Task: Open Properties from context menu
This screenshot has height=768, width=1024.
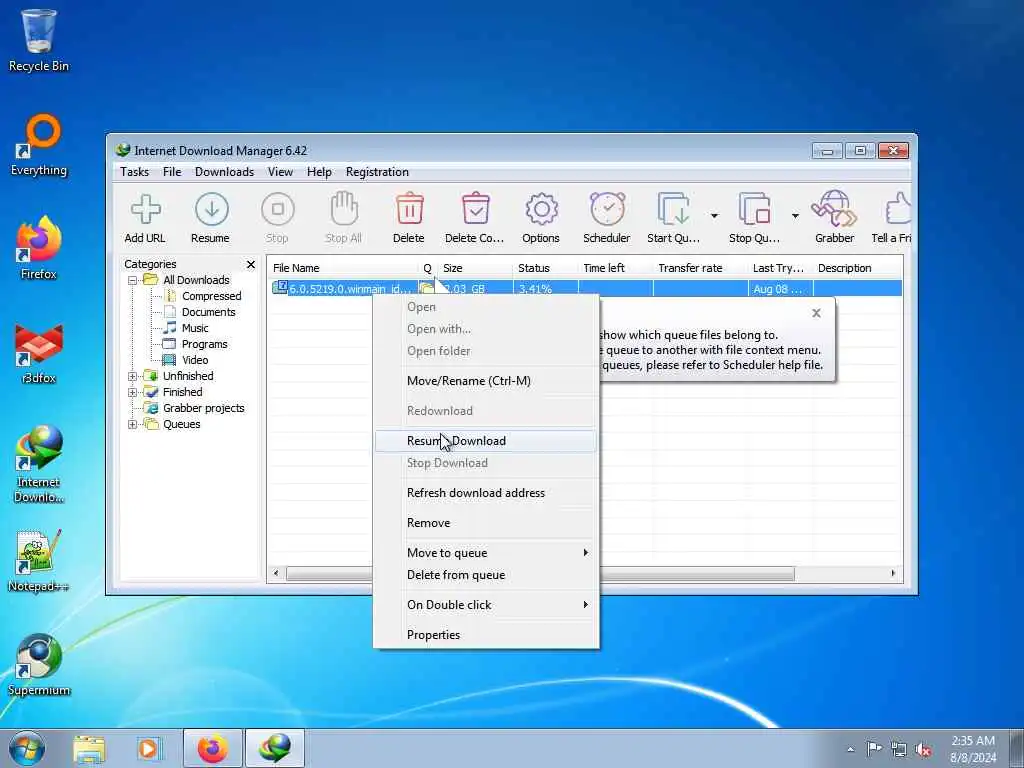Action: (x=486, y=635)
